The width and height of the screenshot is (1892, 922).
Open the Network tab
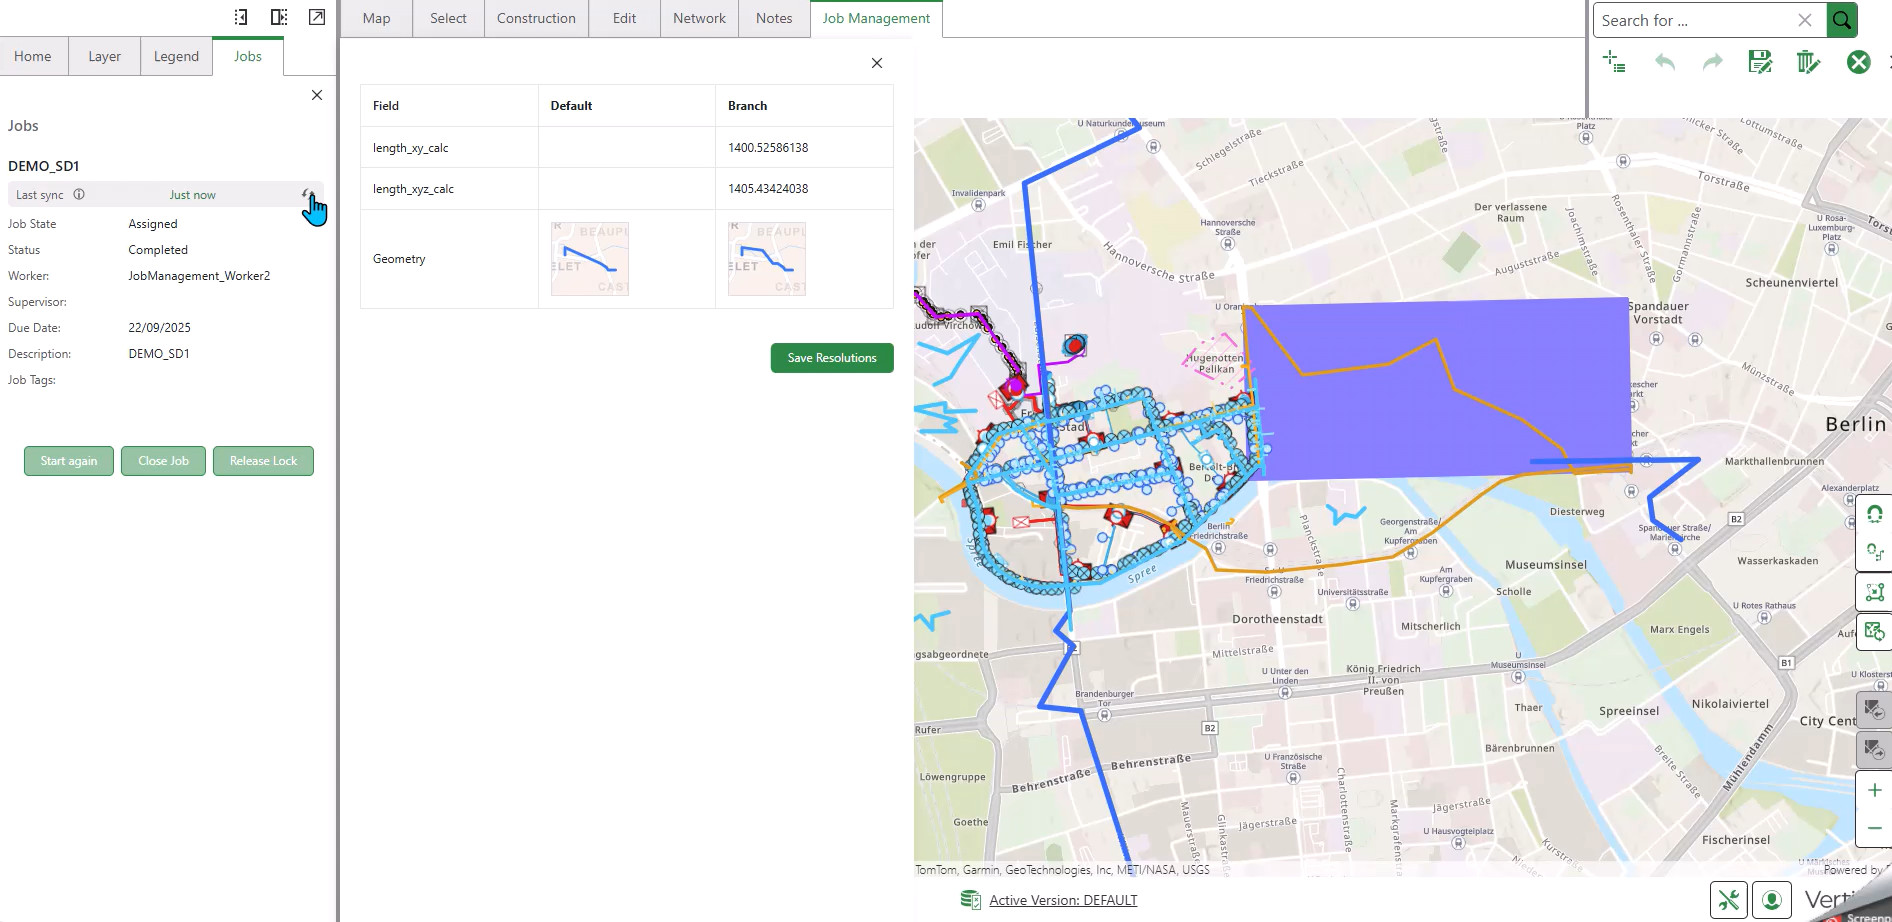(699, 18)
